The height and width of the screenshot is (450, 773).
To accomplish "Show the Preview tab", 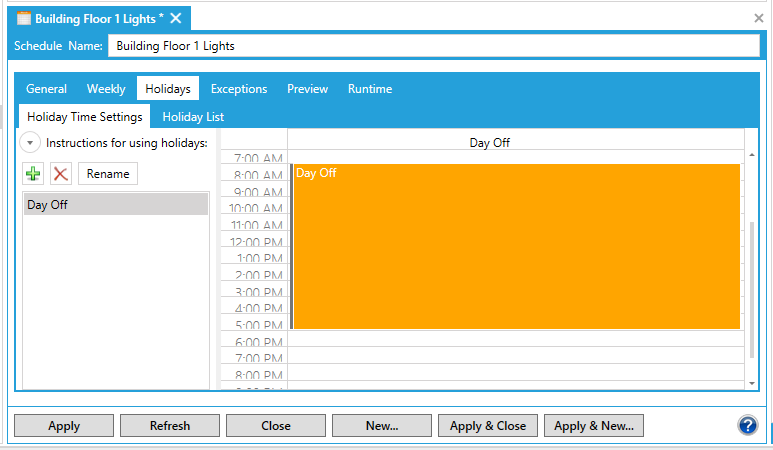I will 307,89.
